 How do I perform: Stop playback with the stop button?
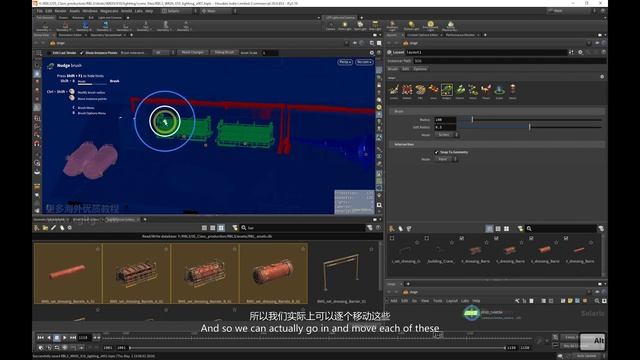(57, 338)
